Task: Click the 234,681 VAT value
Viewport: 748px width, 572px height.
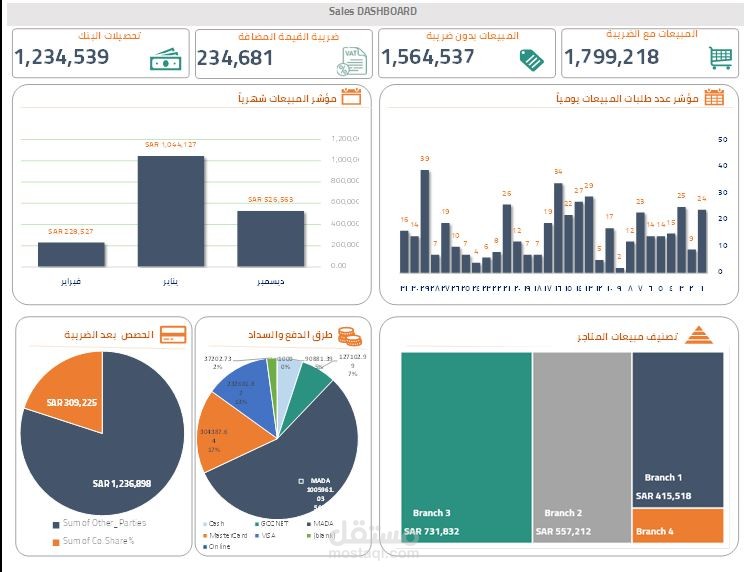Action: (x=235, y=58)
